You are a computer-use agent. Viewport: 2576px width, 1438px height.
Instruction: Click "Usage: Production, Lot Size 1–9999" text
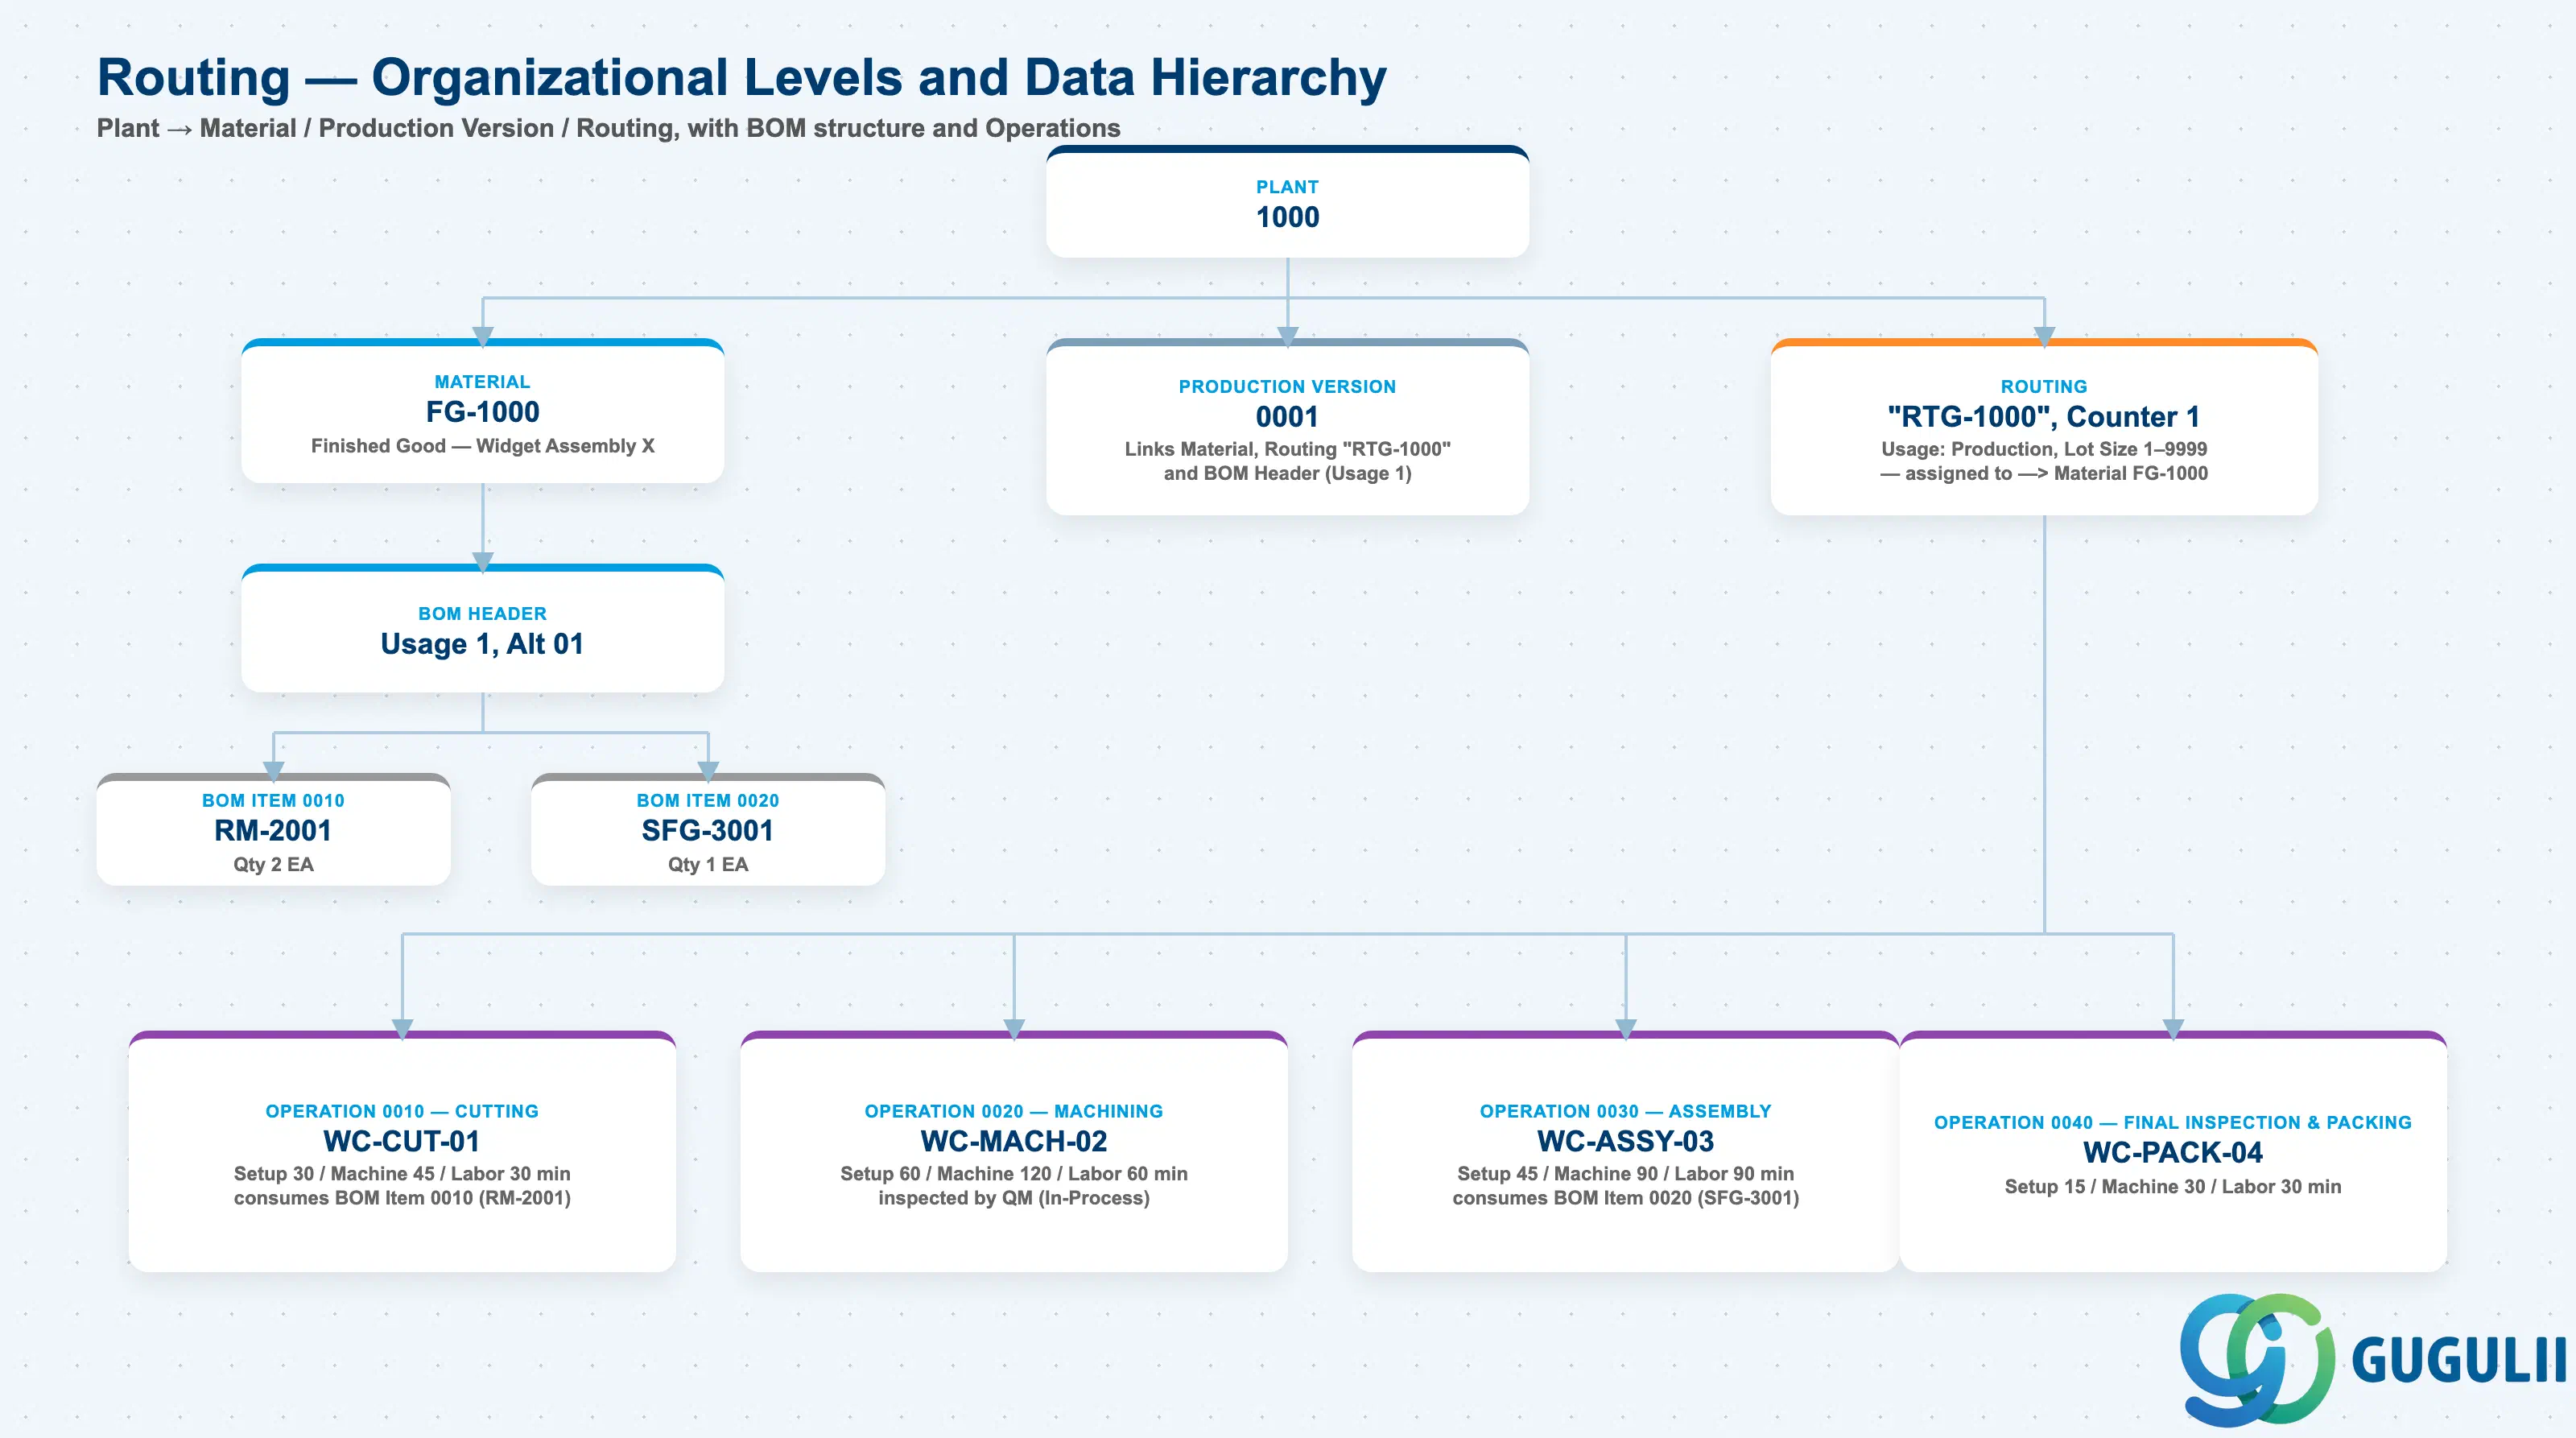[2044, 449]
